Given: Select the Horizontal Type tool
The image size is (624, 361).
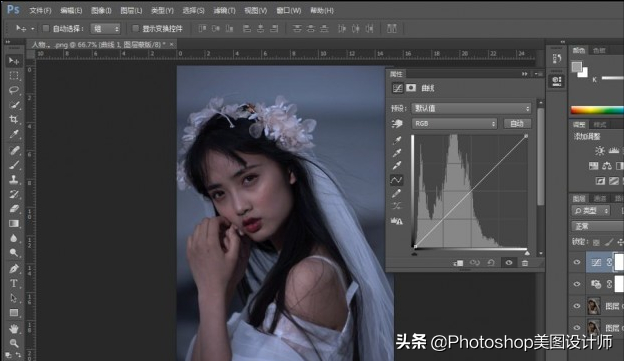Looking at the screenshot, I should coord(14,283).
